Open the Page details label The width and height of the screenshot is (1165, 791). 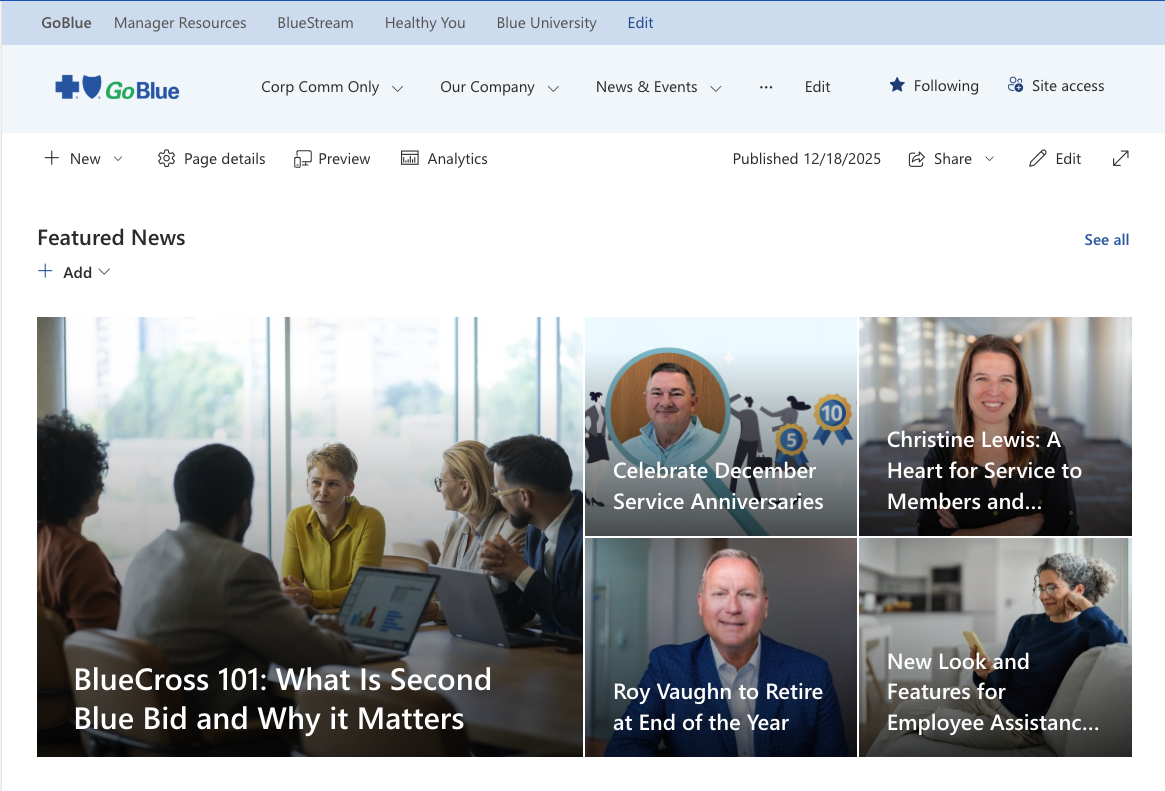[x=224, y=159]
